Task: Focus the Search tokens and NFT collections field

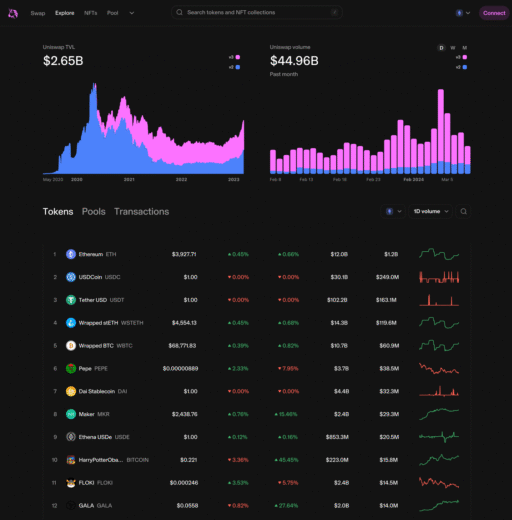Action: pyautogui.click(x=257, y=12)
